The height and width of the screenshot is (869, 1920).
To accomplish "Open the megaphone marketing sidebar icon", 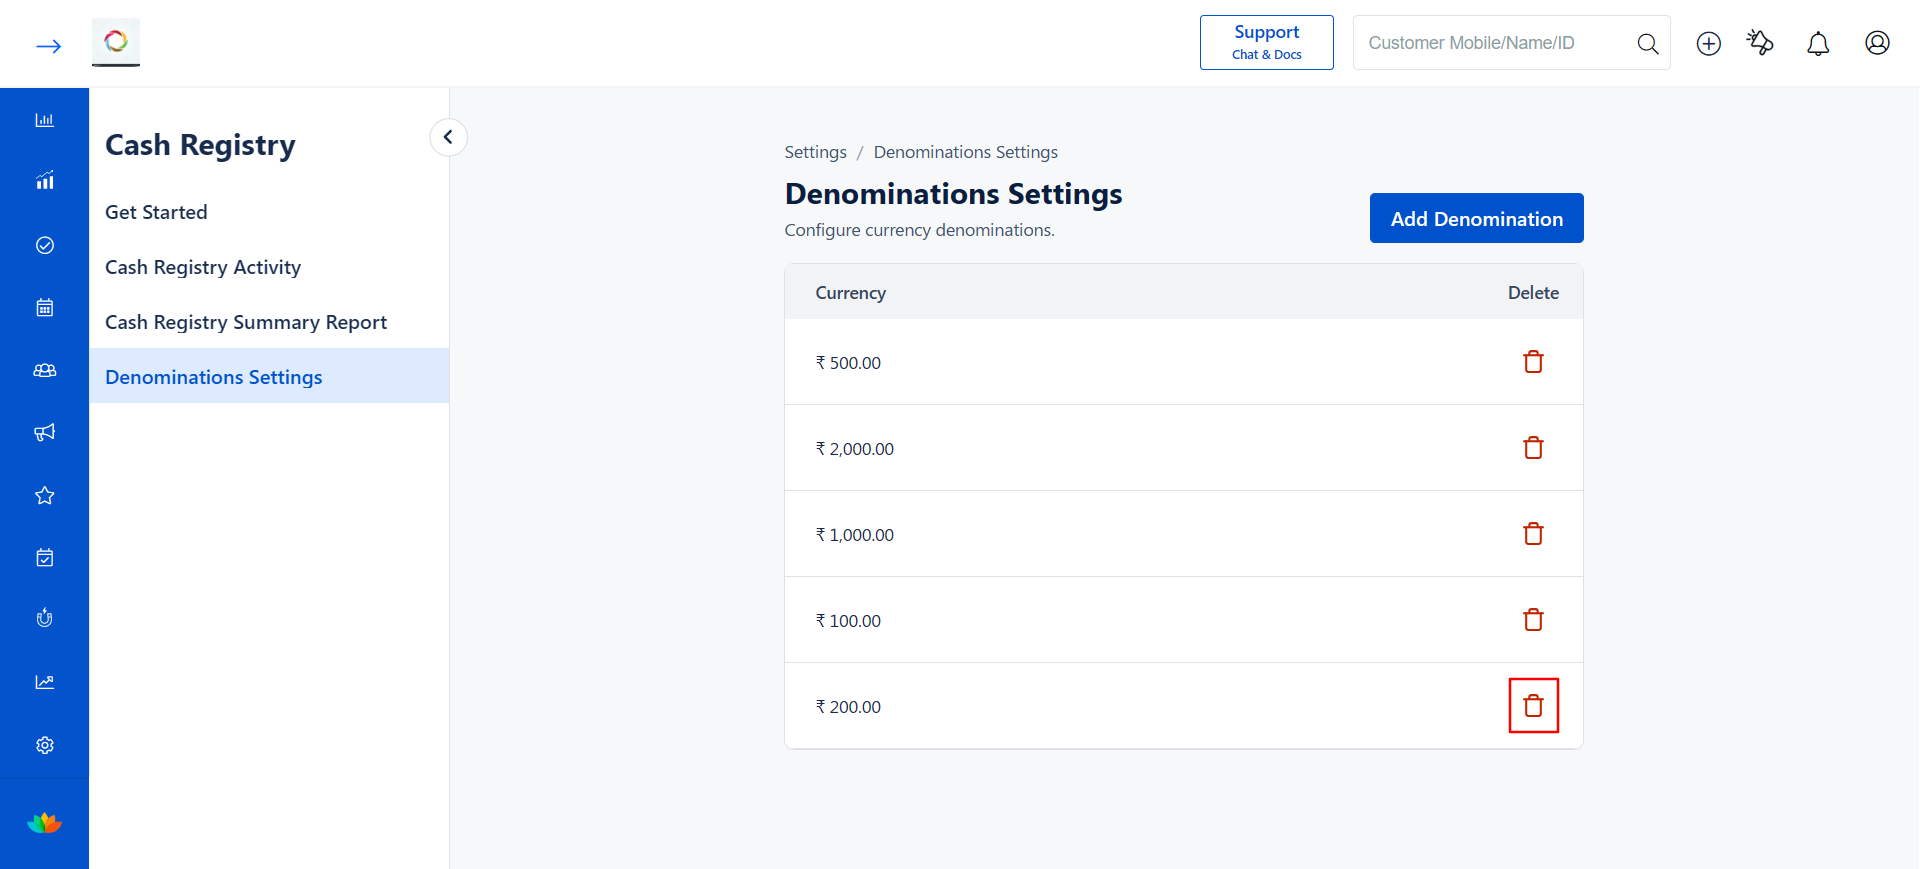I will [x=45, y=432].
